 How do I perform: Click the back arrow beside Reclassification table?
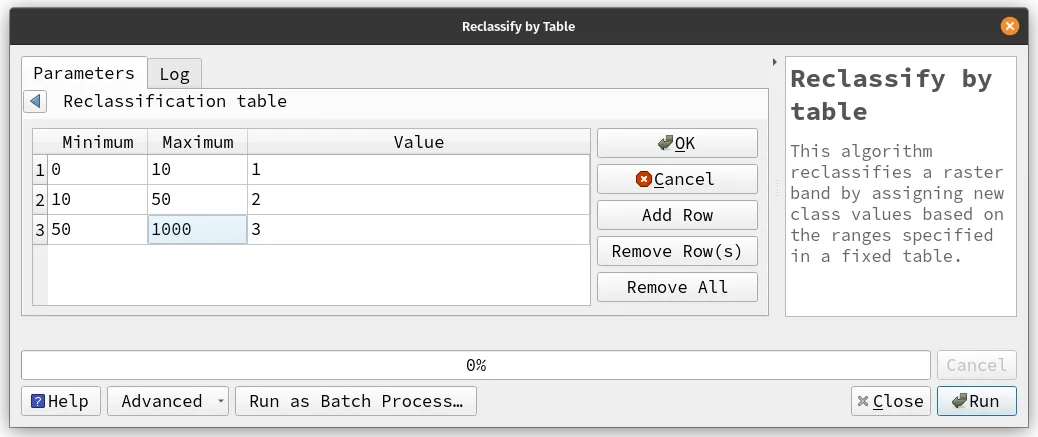coord(35,101)
